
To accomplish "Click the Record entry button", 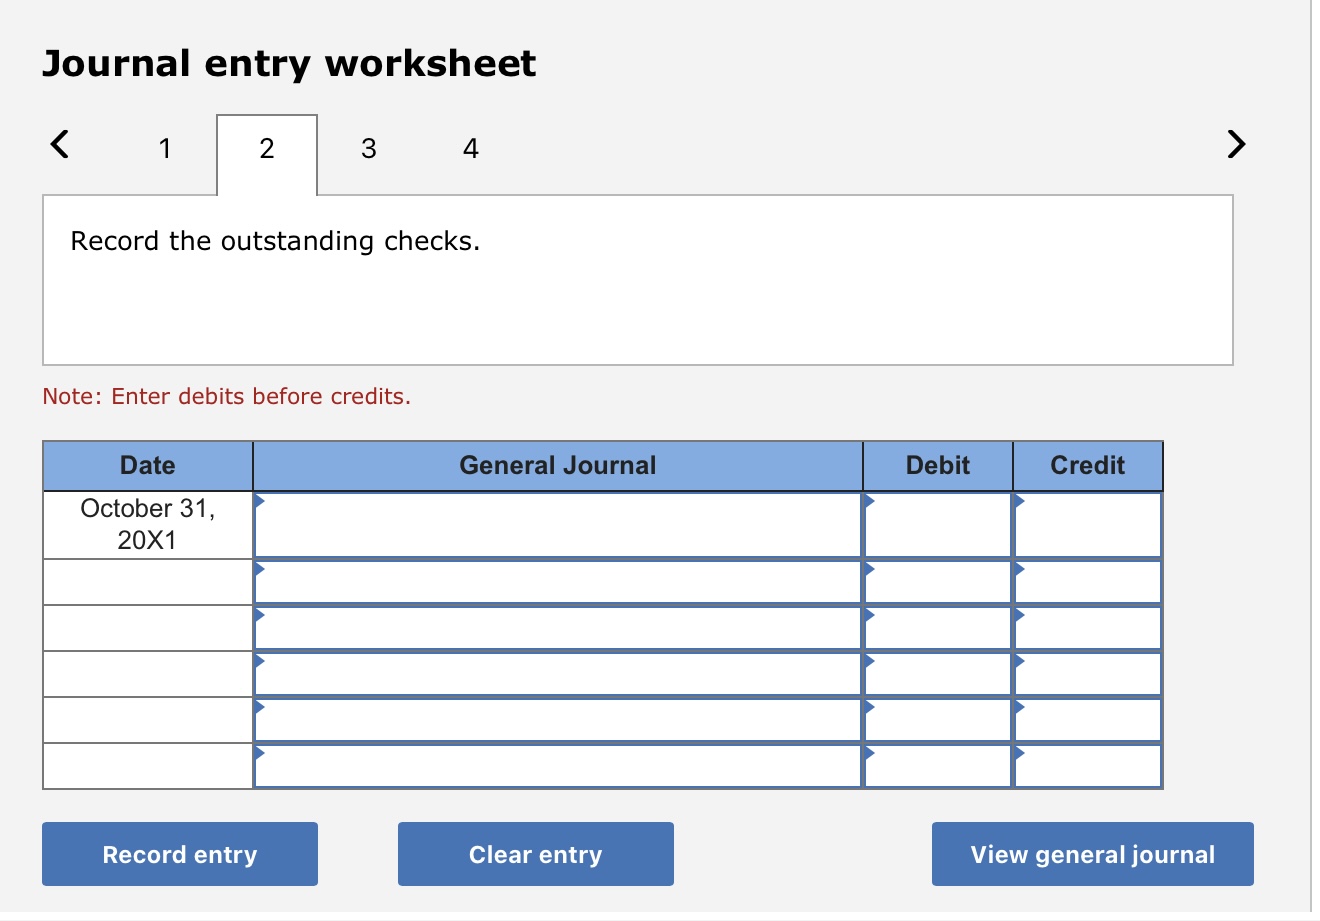I will pos(180,854).
